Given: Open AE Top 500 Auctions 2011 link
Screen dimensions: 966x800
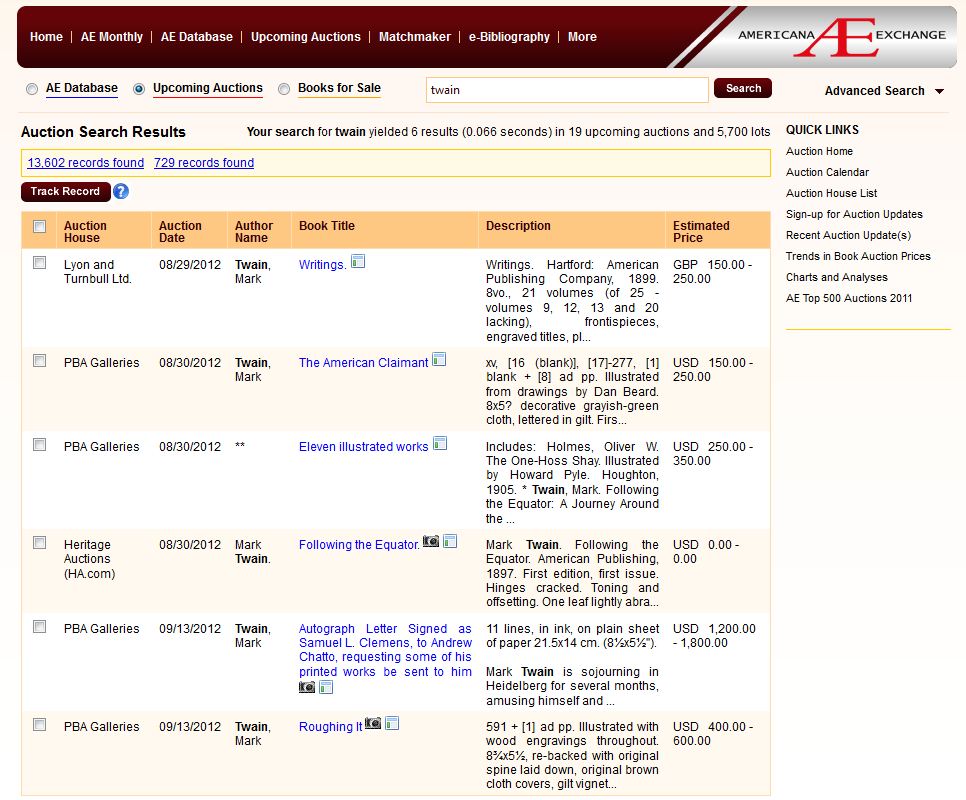Looking at the screenshot, I should tap(849, 298).
